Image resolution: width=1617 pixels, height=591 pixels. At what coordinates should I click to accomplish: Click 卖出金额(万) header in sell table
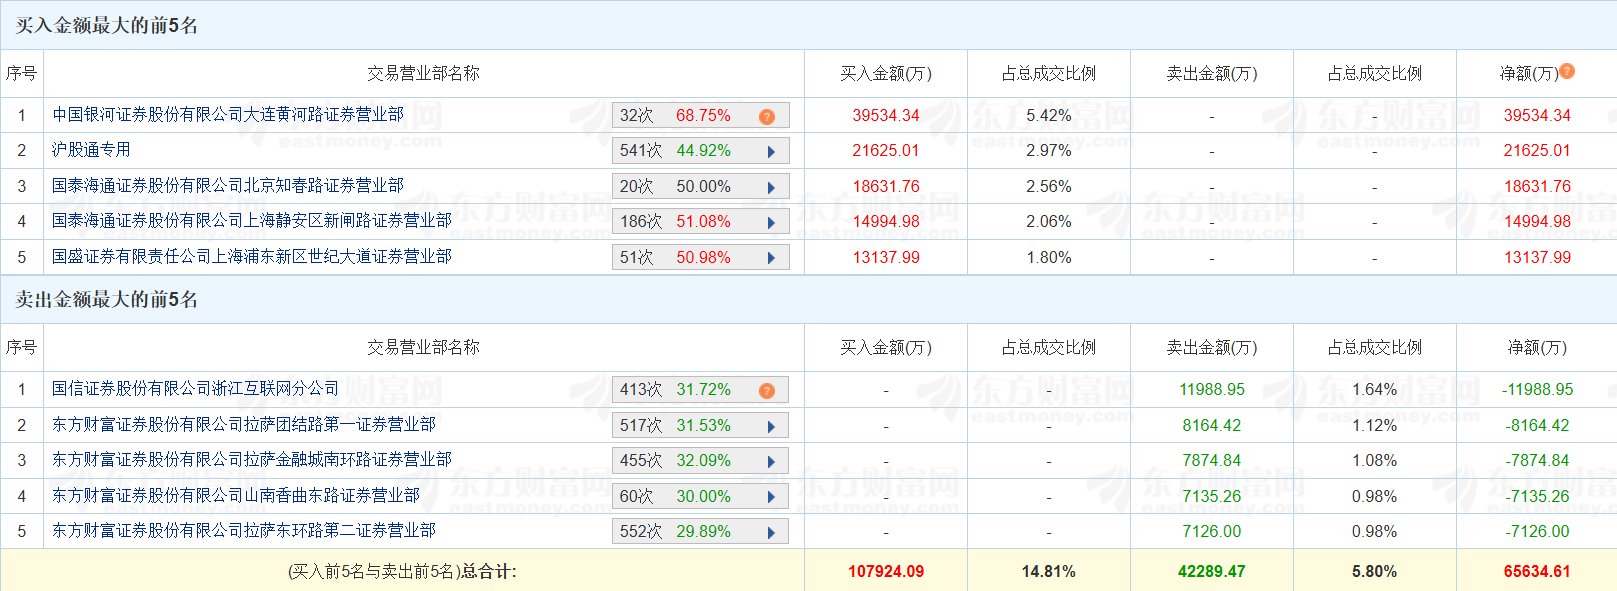(x=1211, y=348)
